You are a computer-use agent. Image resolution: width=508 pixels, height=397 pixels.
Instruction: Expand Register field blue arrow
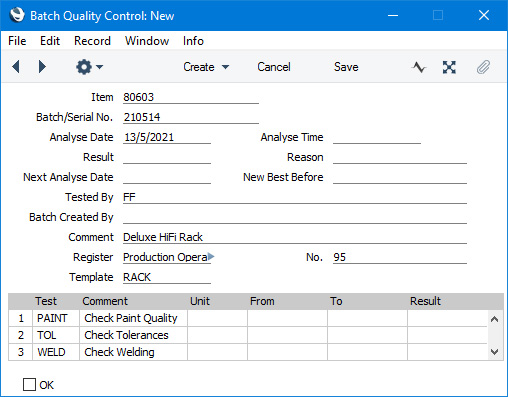pyautogui.click(x=211, y=257)
